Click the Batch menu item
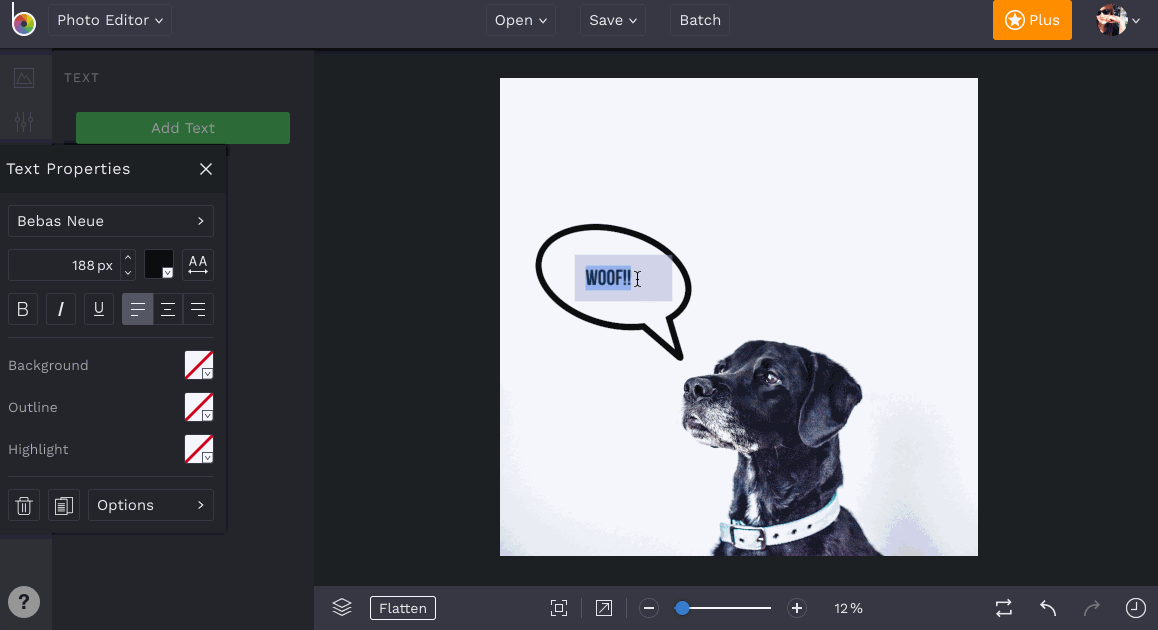This screenshot has width=1158, height=630. pyautogui.click(x=700, y=20)
